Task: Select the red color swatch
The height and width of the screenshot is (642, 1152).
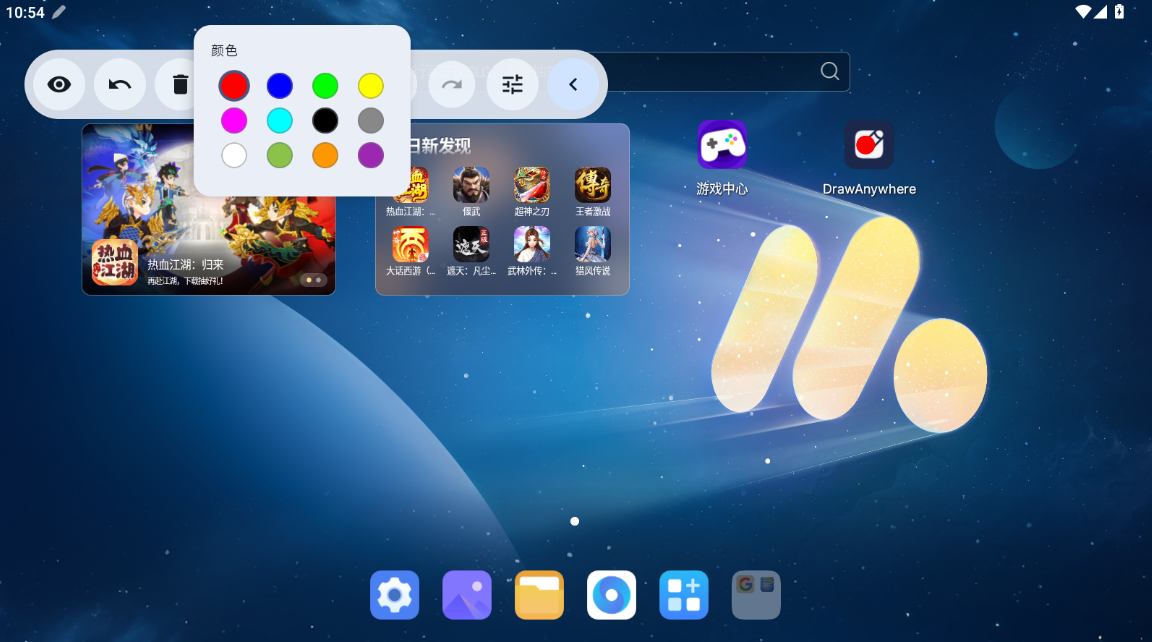Action: tap(234, 86)
